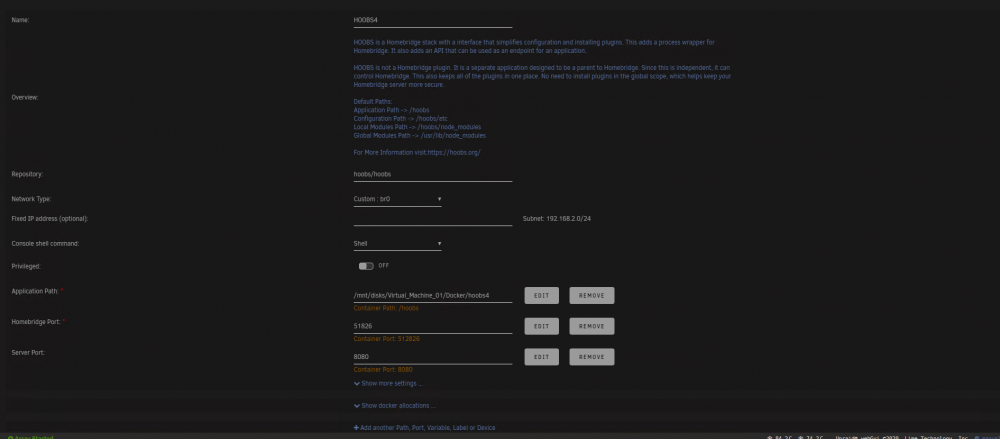Image resolution: width=1000 pixels, height=439 pixels.
Task: Focus the Application Path host field
Action: click(x=433, y=295)
